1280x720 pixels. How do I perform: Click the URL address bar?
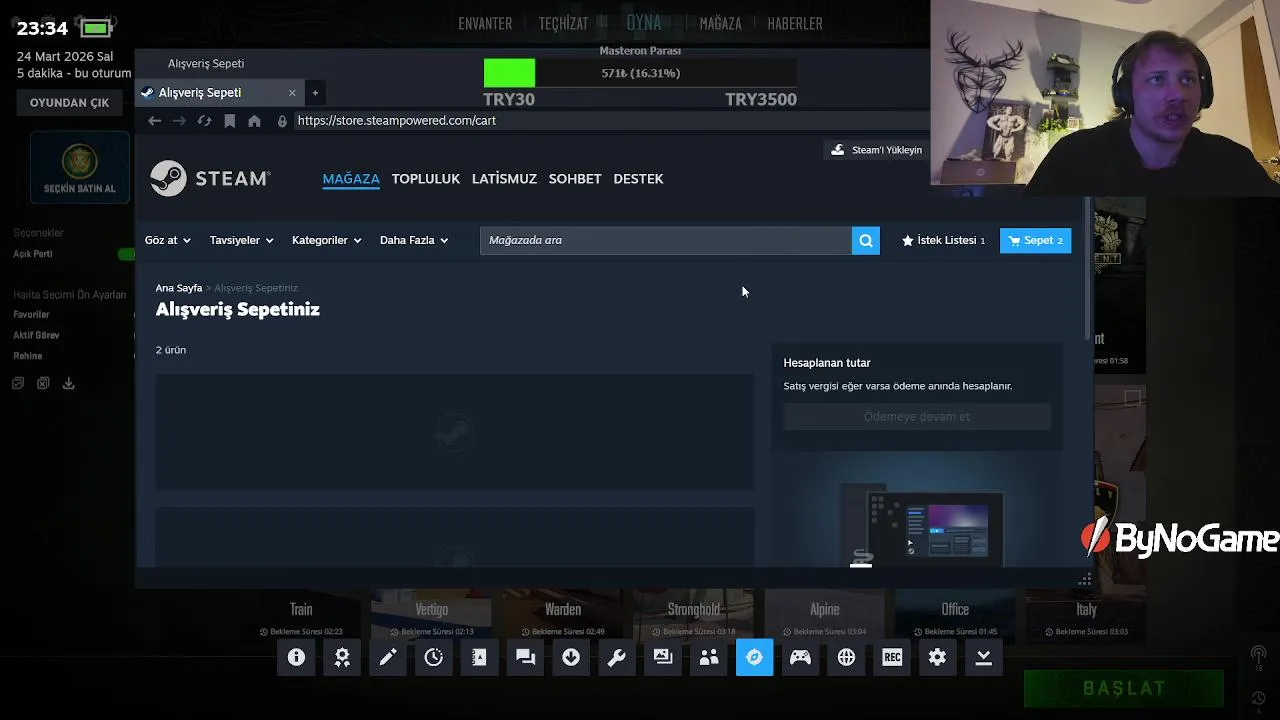pyautogui.click(x=610, y=120)
